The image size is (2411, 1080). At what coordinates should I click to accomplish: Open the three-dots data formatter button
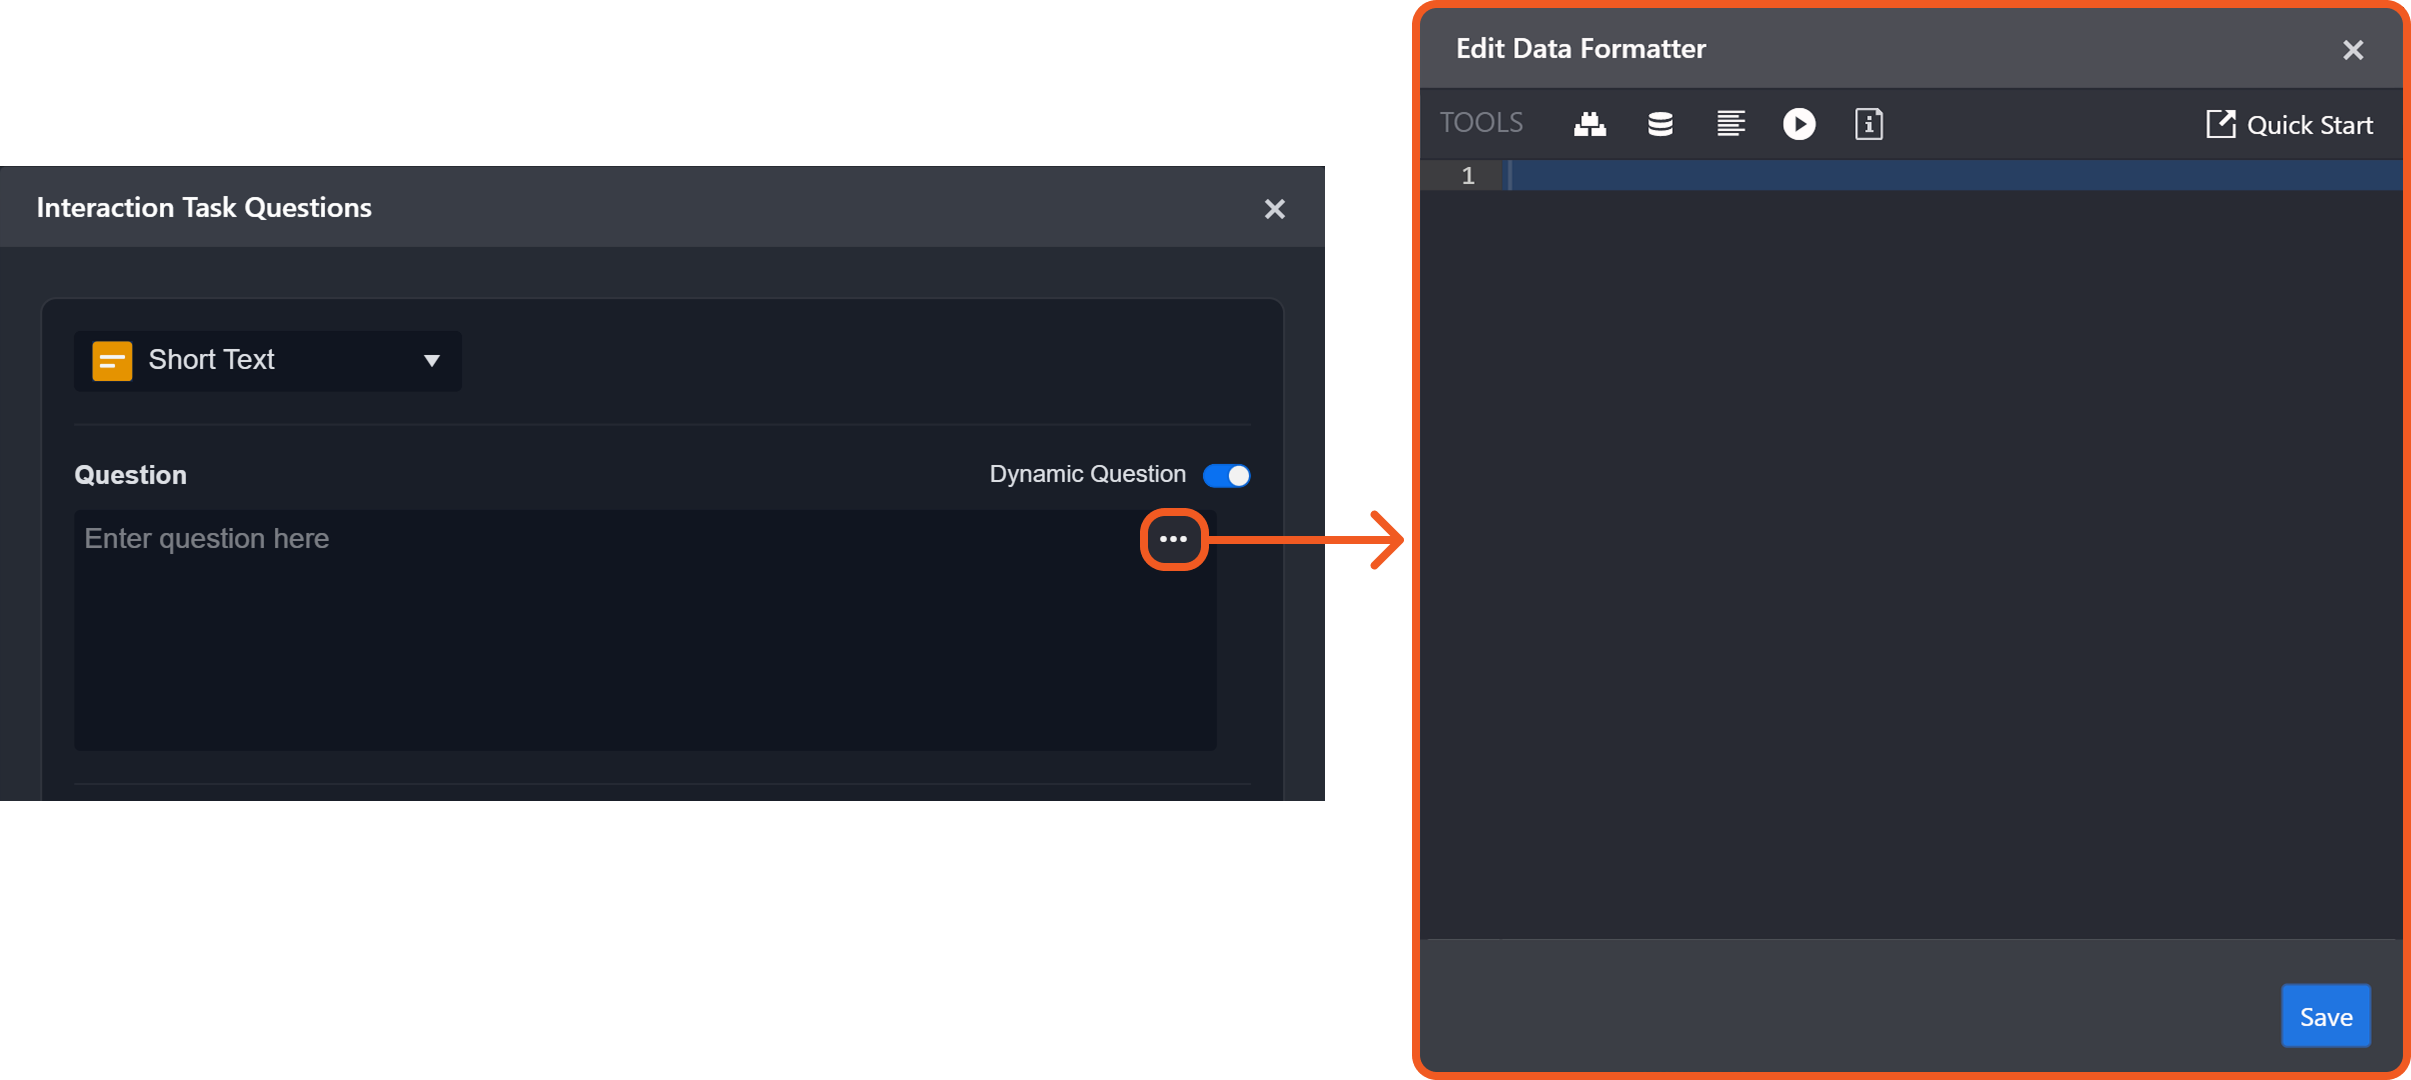click(1173, 540)
